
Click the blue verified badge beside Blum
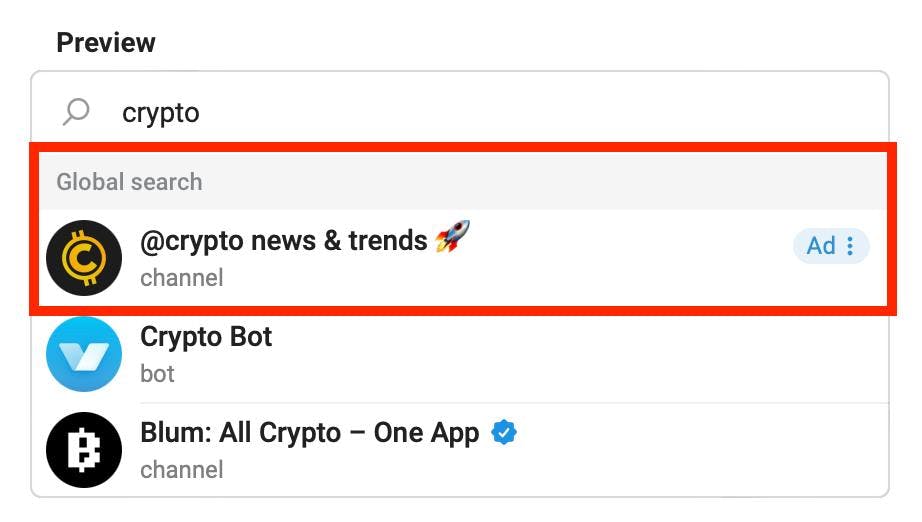pyautogui.click(x=504, y=433)
